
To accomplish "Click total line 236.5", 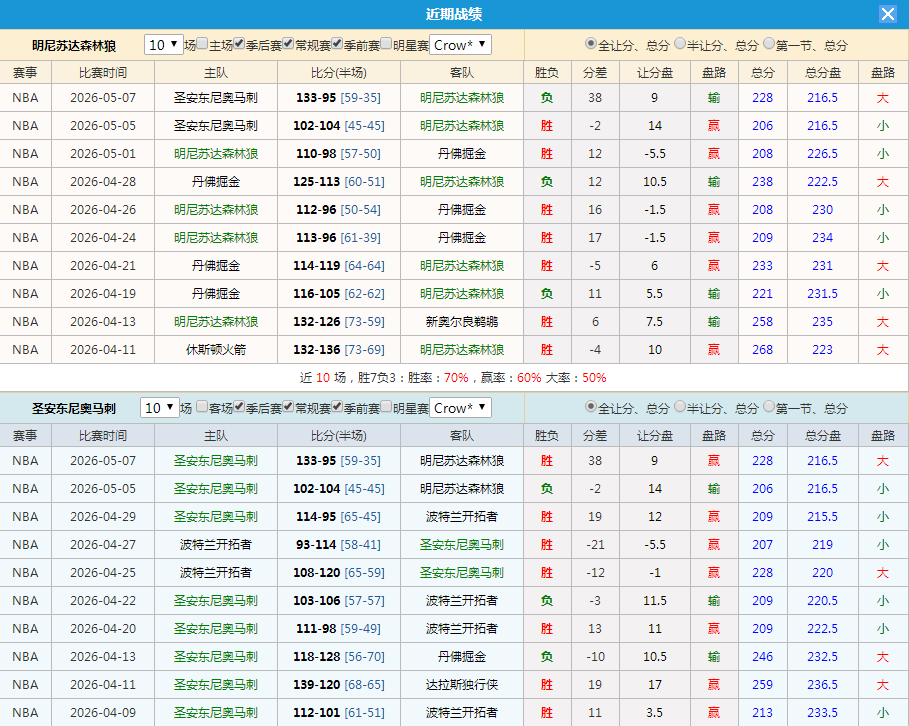I will 822,685.
